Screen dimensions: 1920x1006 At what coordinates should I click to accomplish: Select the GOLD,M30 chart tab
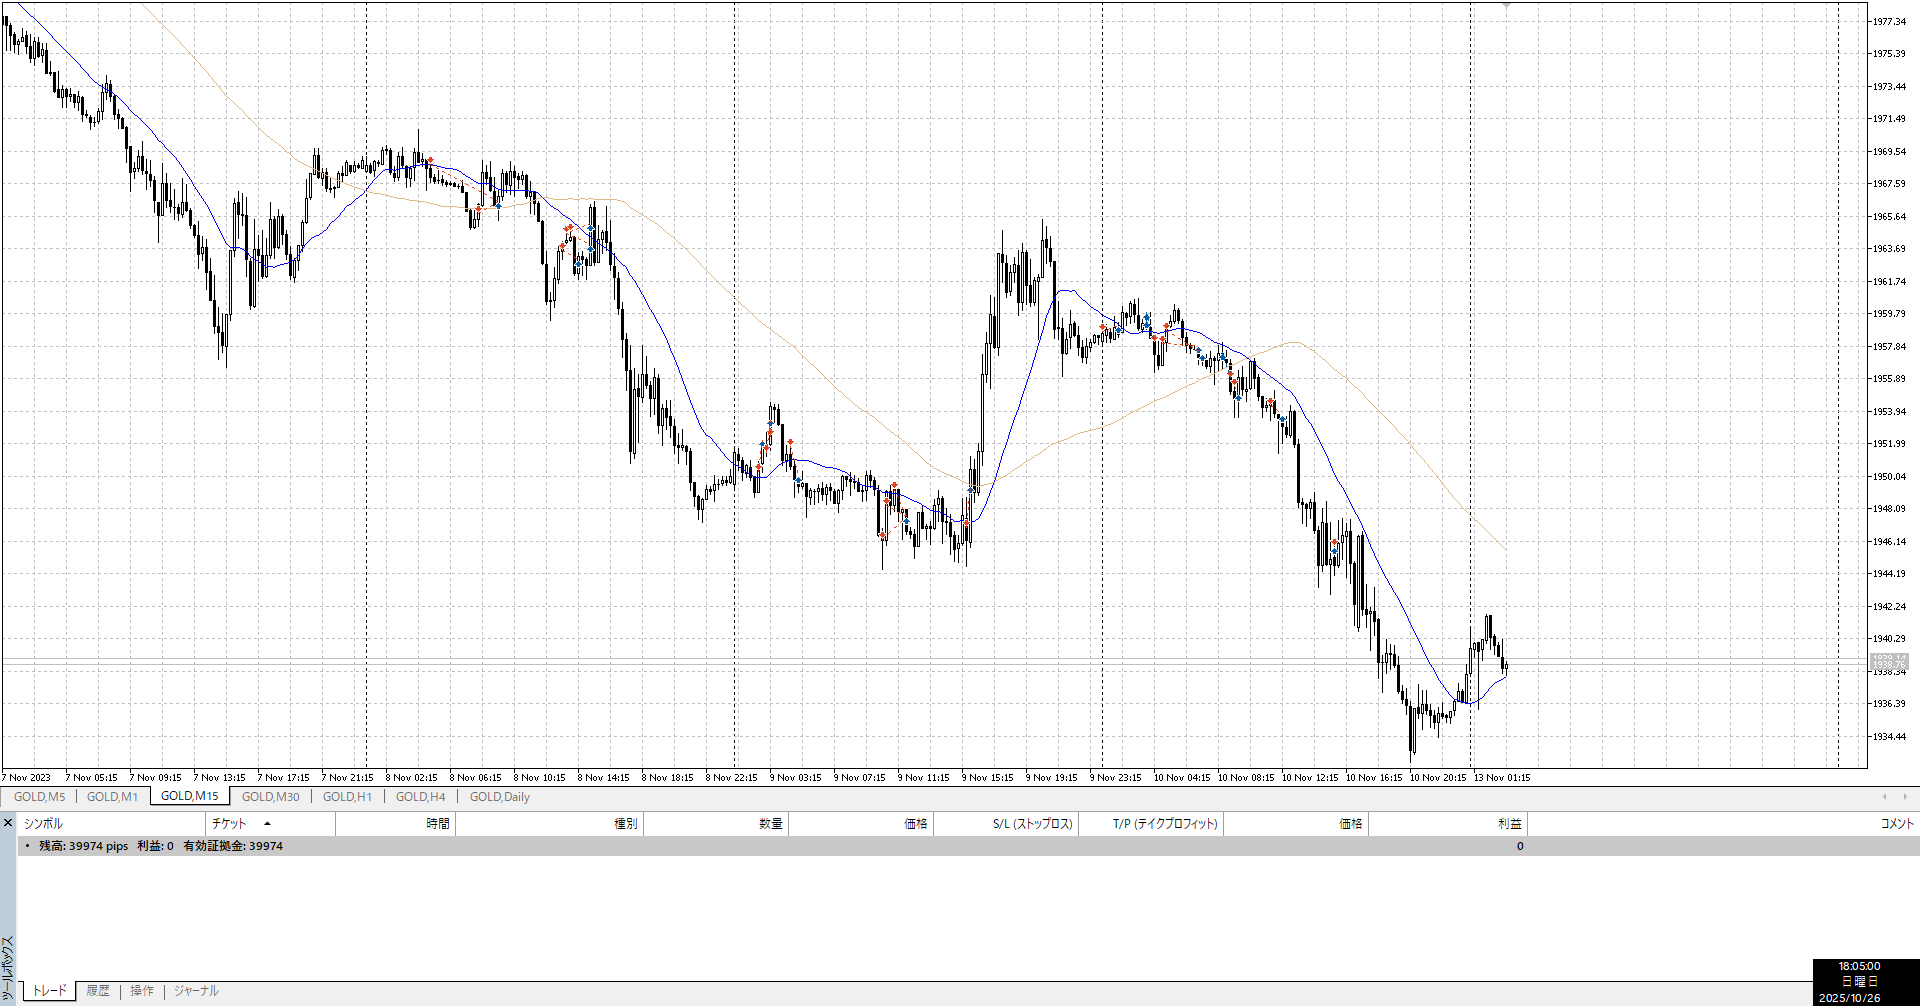click(x=270, y=797)
